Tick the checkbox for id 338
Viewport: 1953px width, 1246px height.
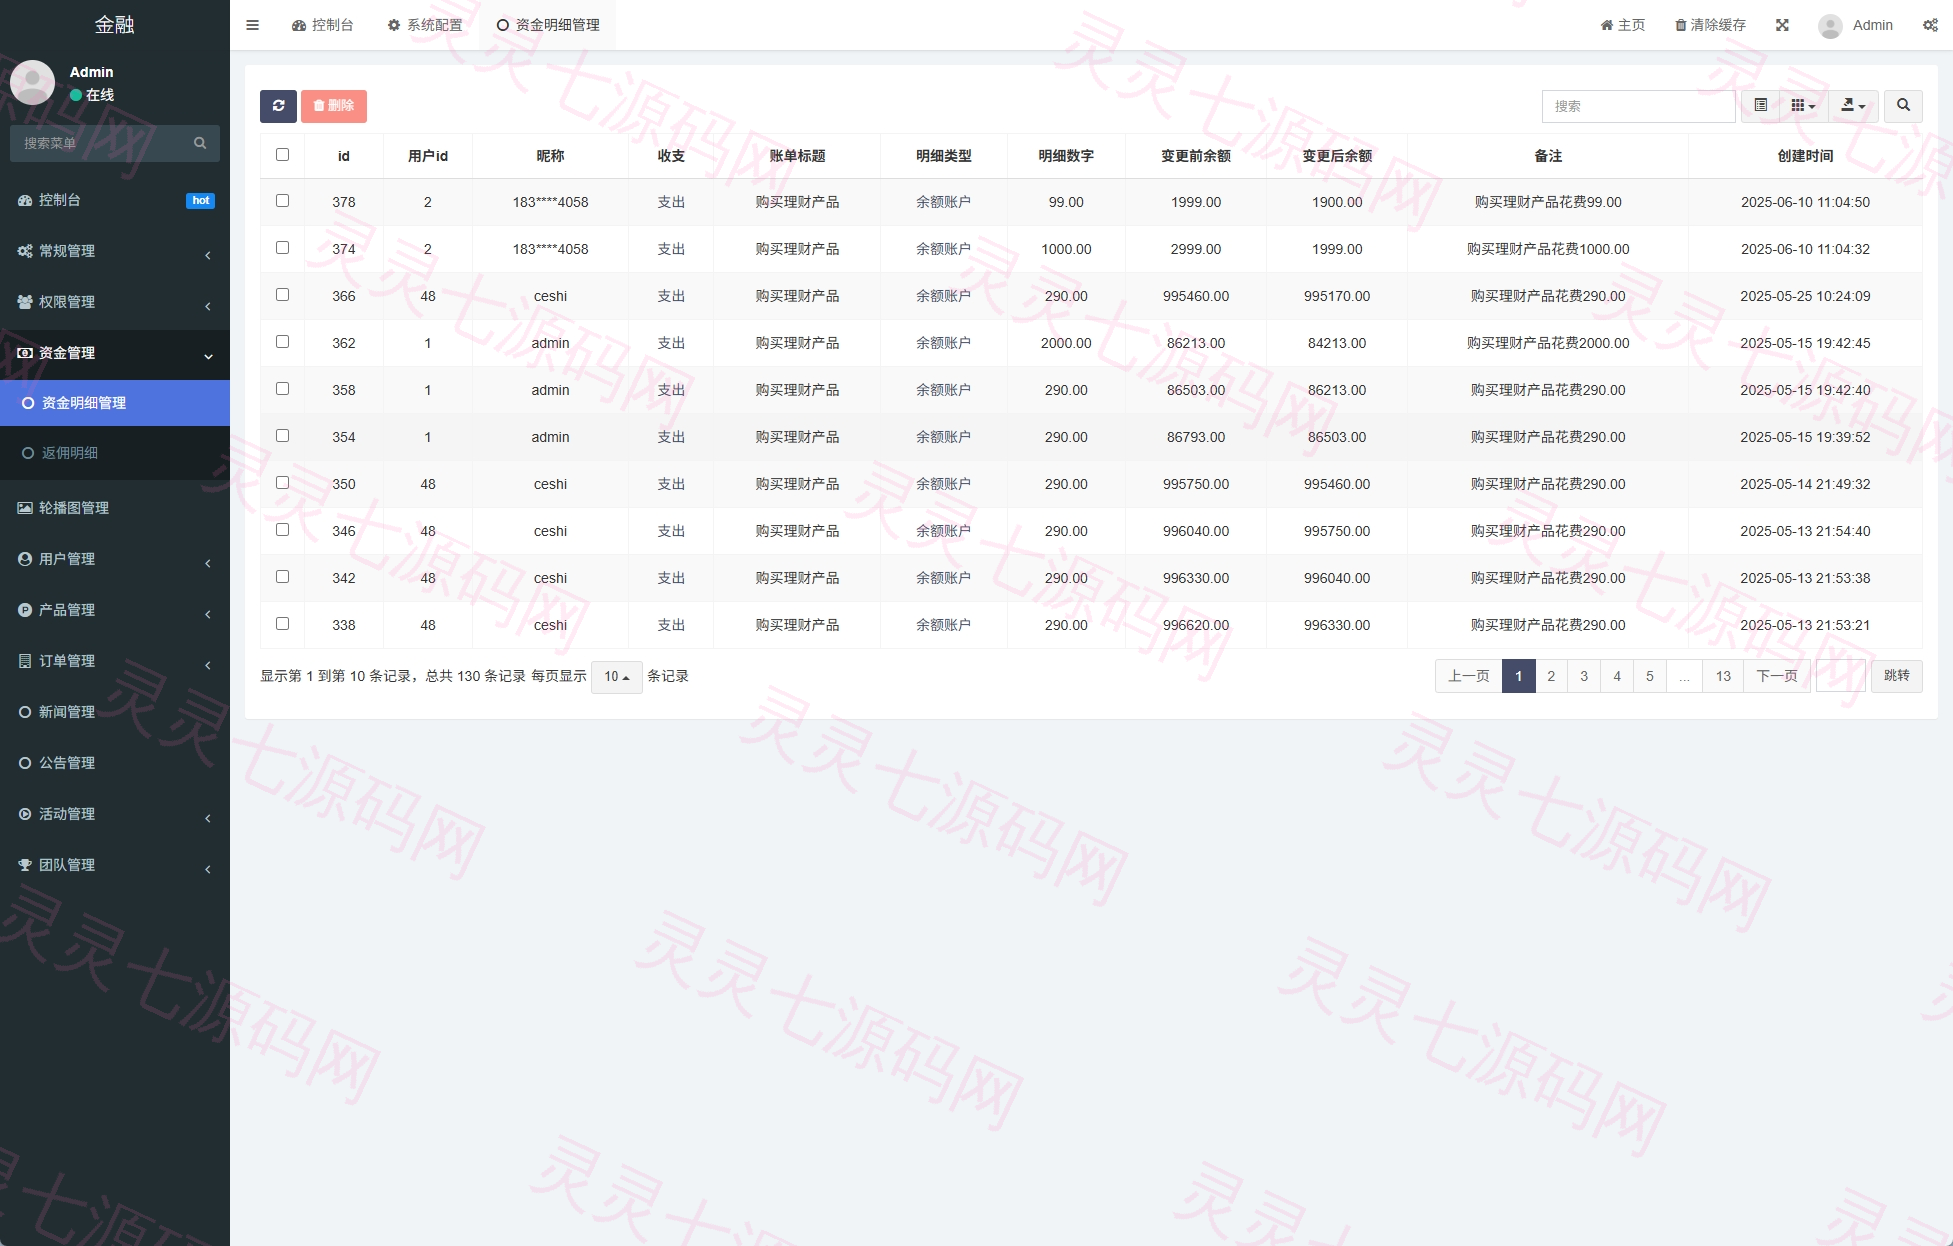tap(282, 624)
